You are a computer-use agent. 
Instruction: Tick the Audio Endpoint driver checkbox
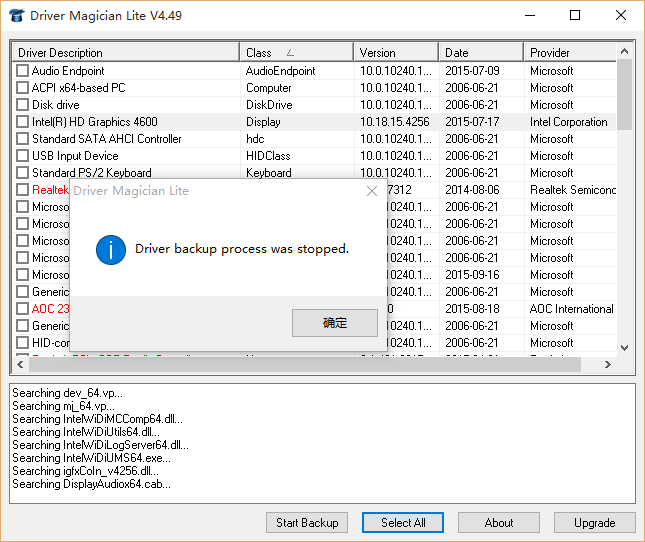click(23, 71)
